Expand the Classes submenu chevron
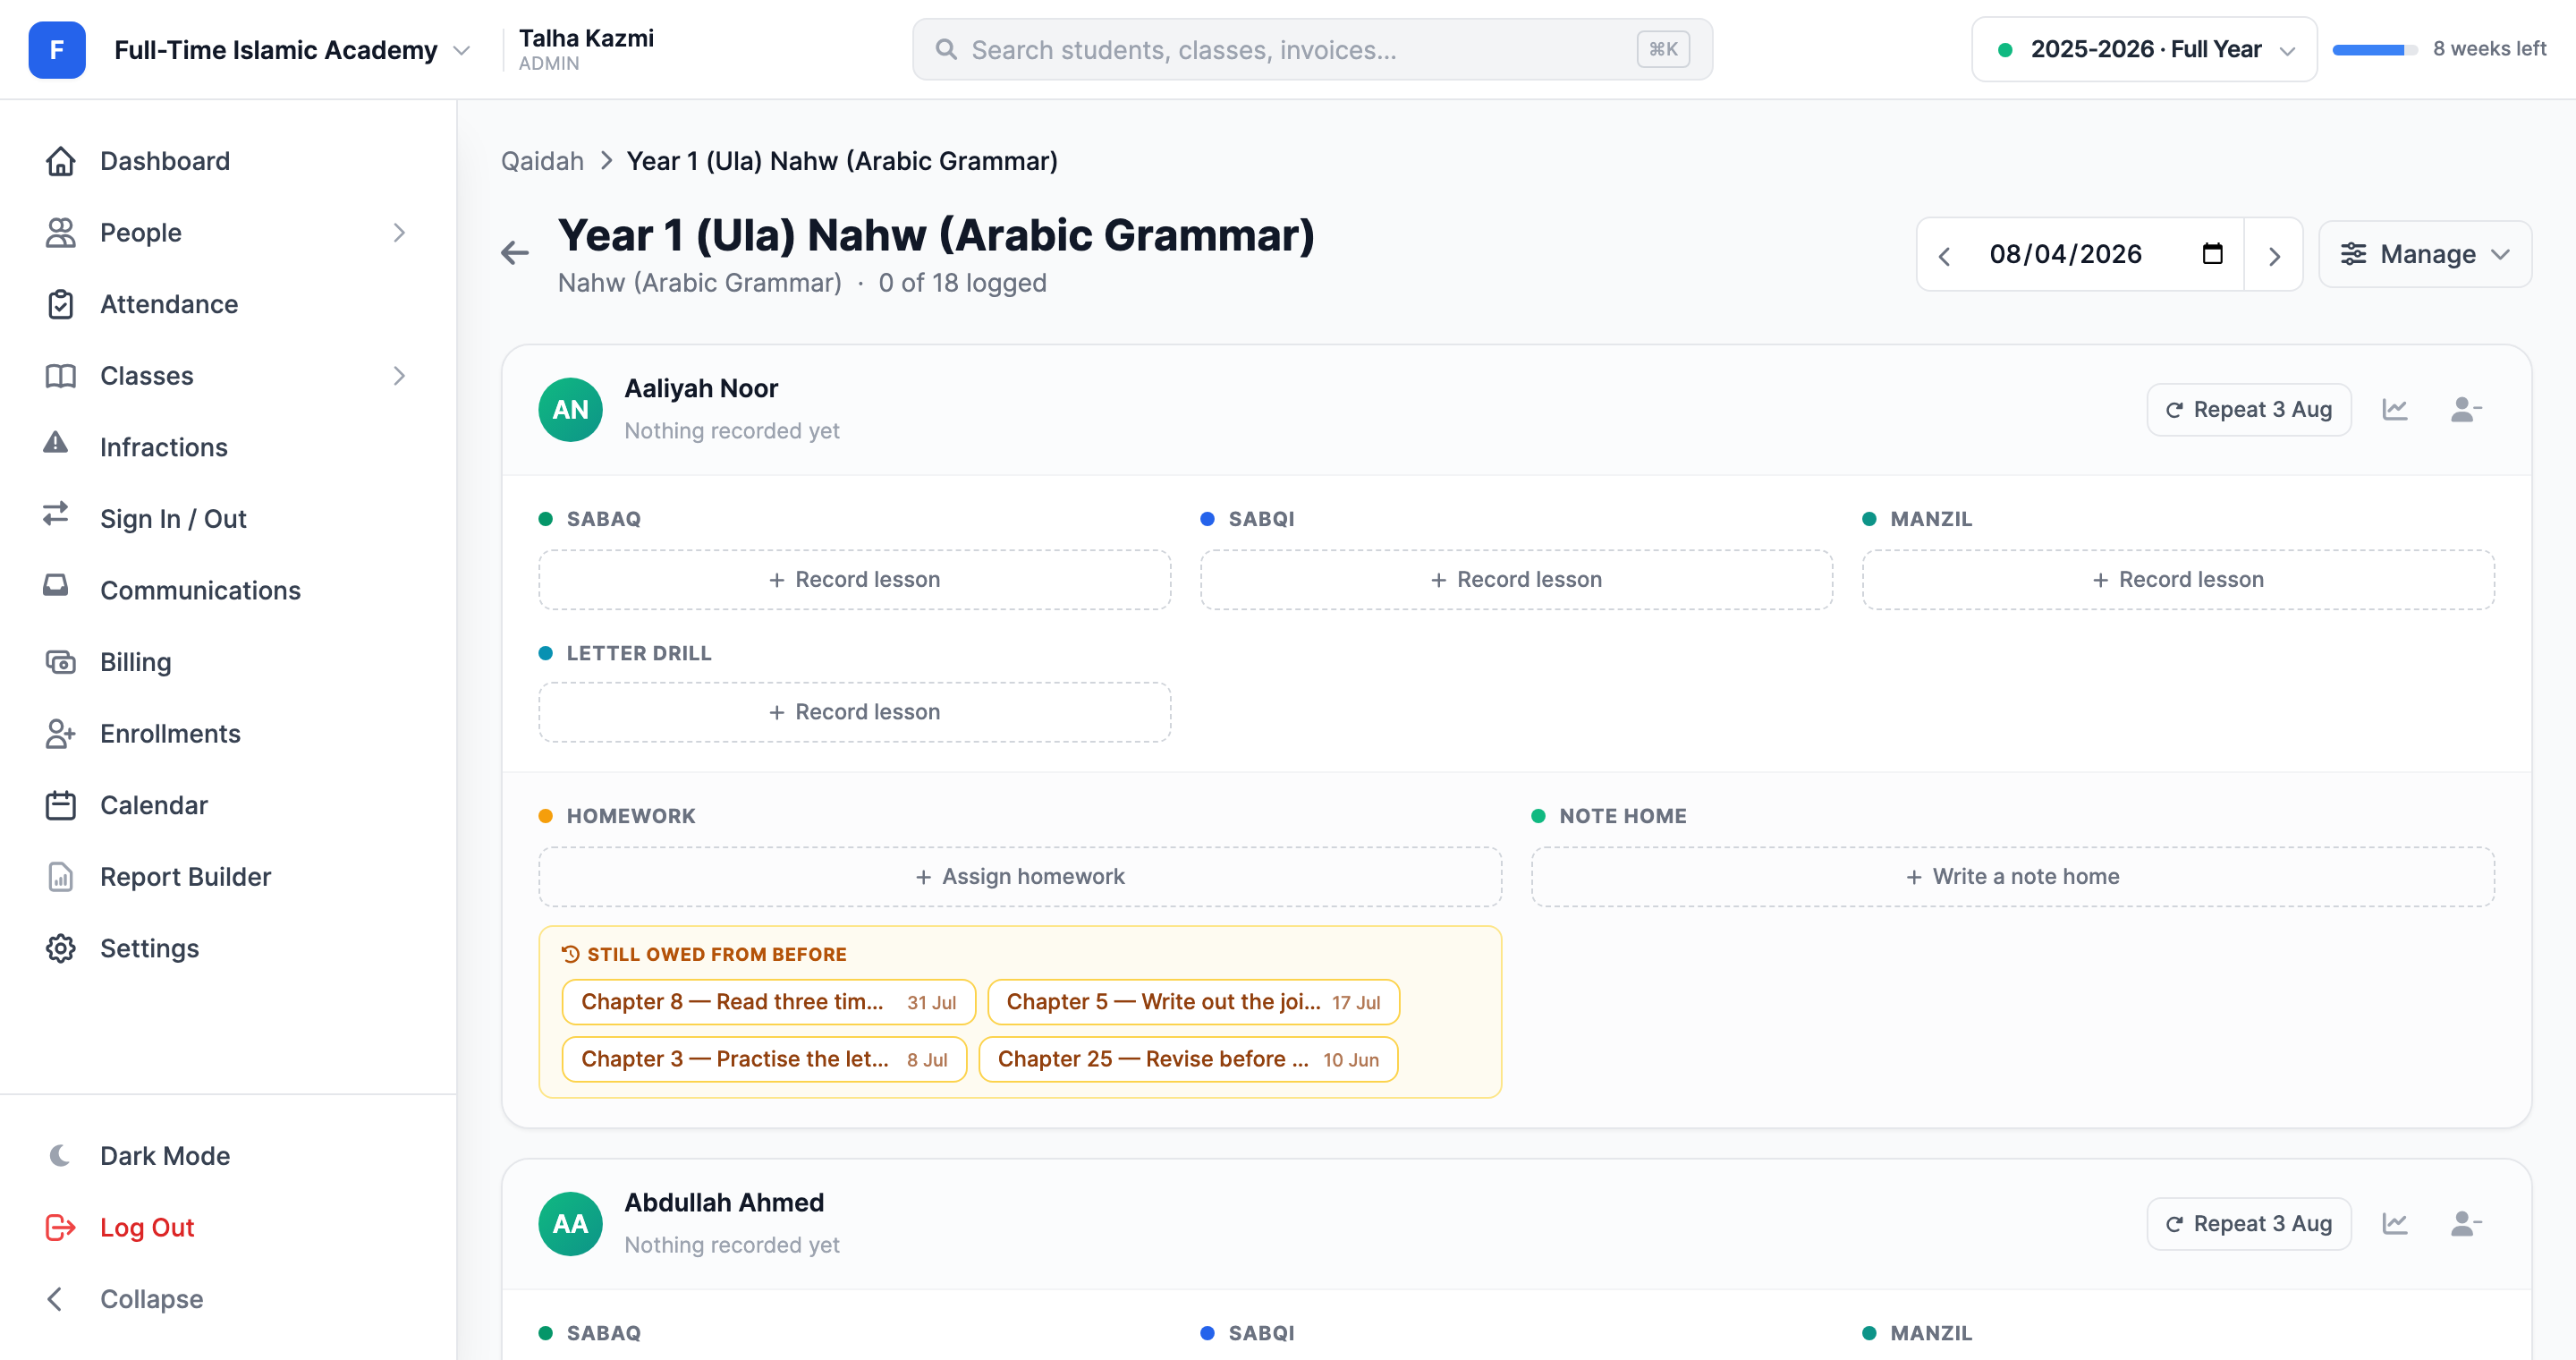2576x1360 pixels. click(x=399, y=376)
